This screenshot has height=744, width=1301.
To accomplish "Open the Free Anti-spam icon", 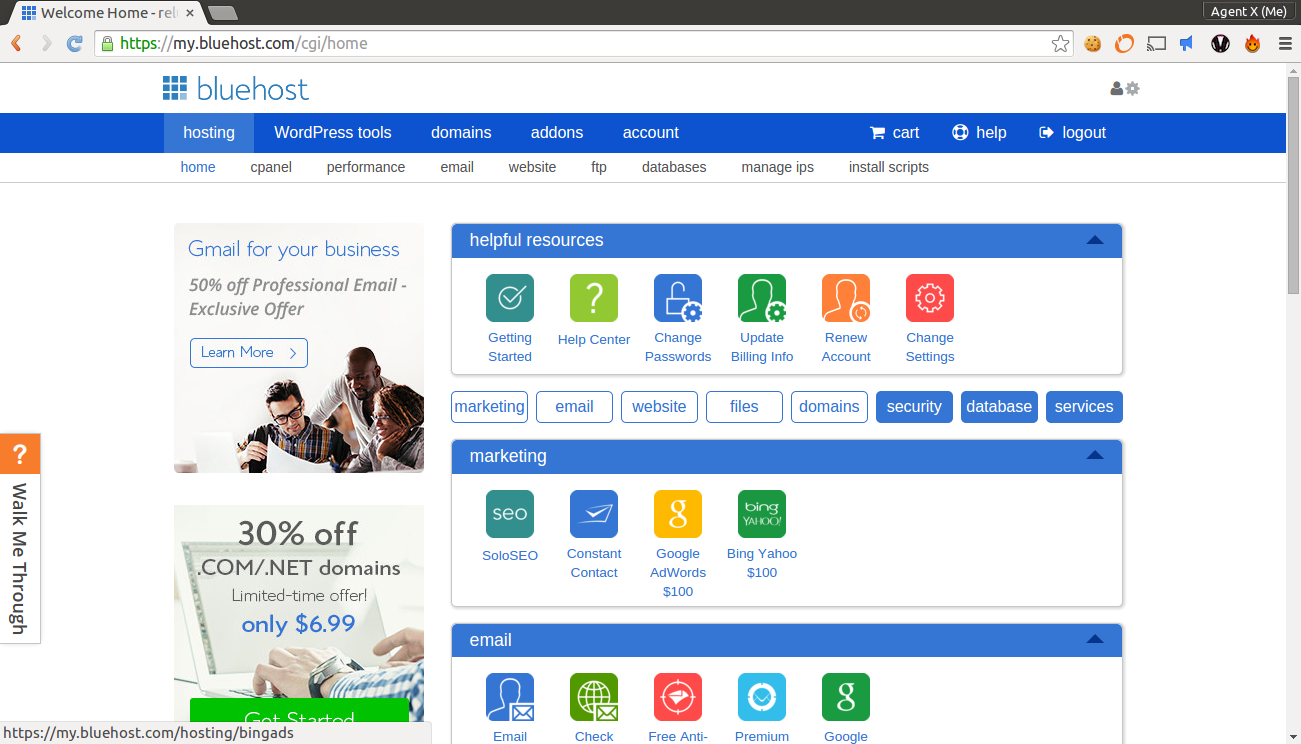I will tap(678, 697).
